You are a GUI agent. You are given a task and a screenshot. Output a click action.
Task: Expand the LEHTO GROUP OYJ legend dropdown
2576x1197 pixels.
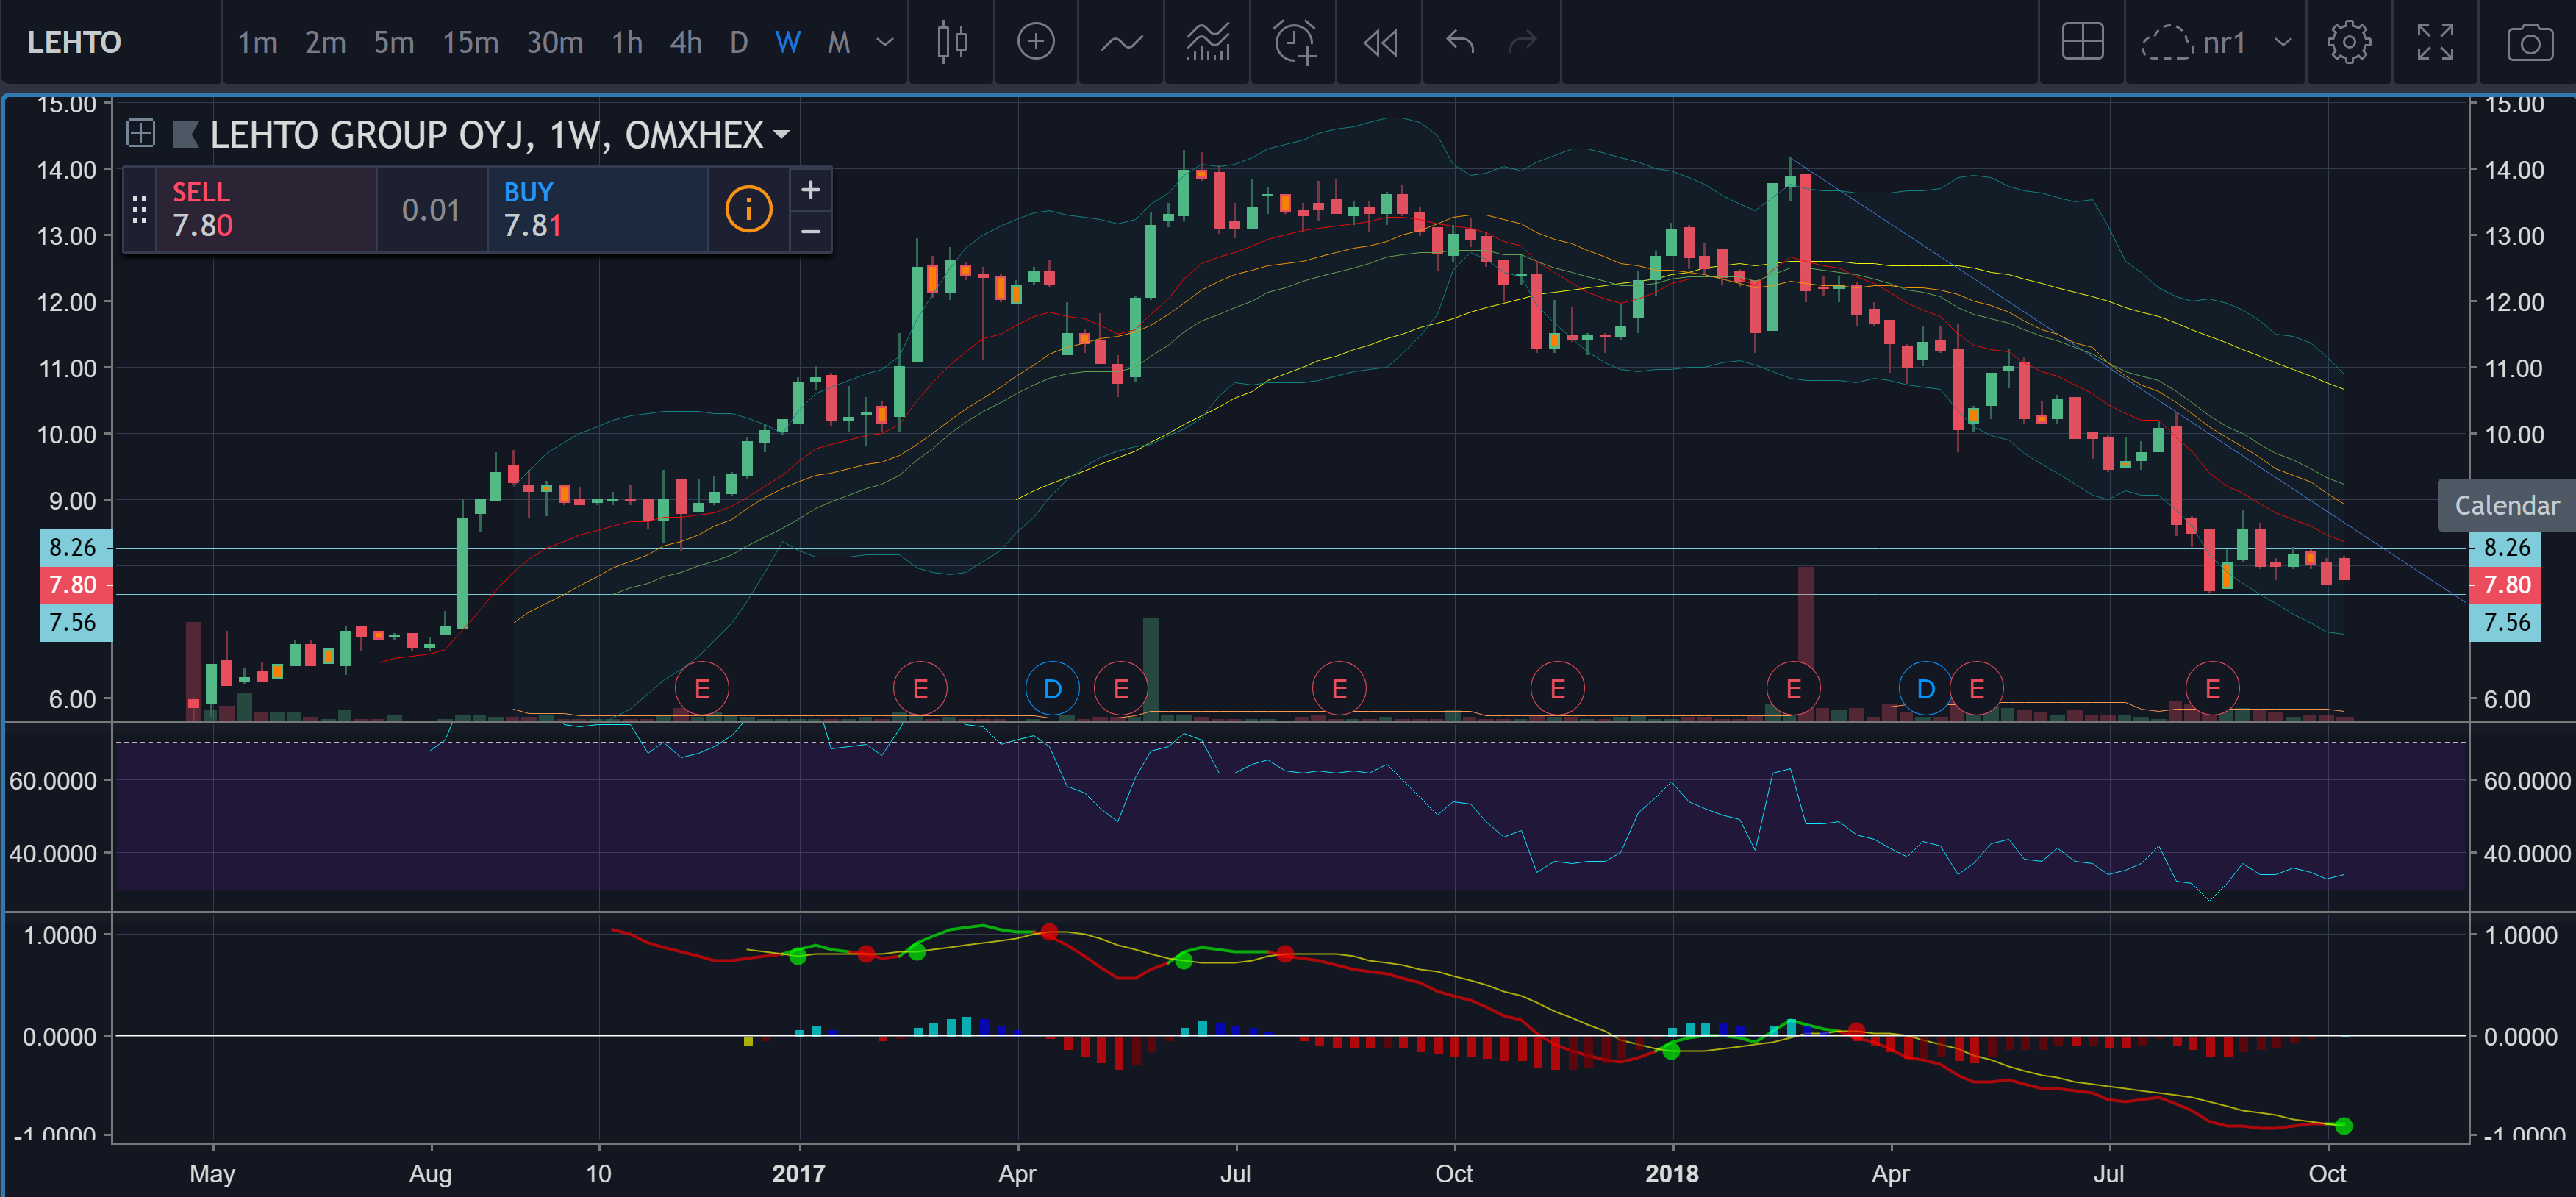[781, 134]
